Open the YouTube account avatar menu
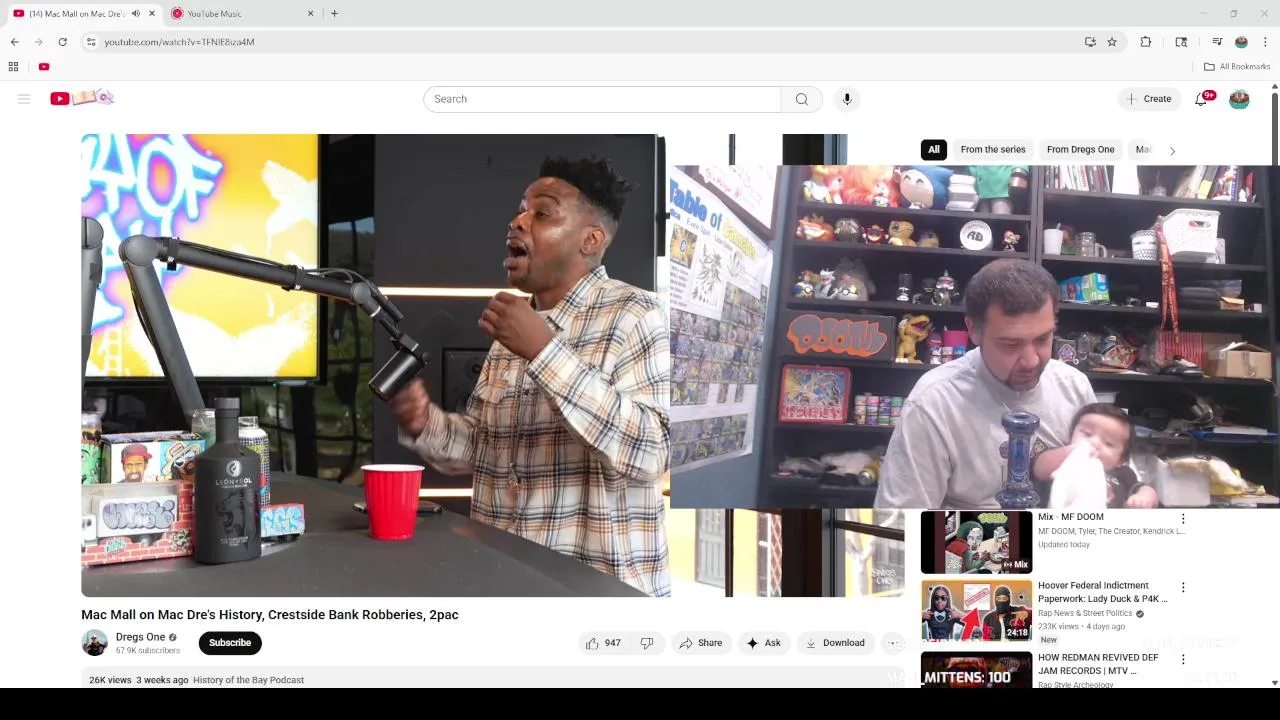Viewport: 1280px width, 720px height. click(1239, 99)
